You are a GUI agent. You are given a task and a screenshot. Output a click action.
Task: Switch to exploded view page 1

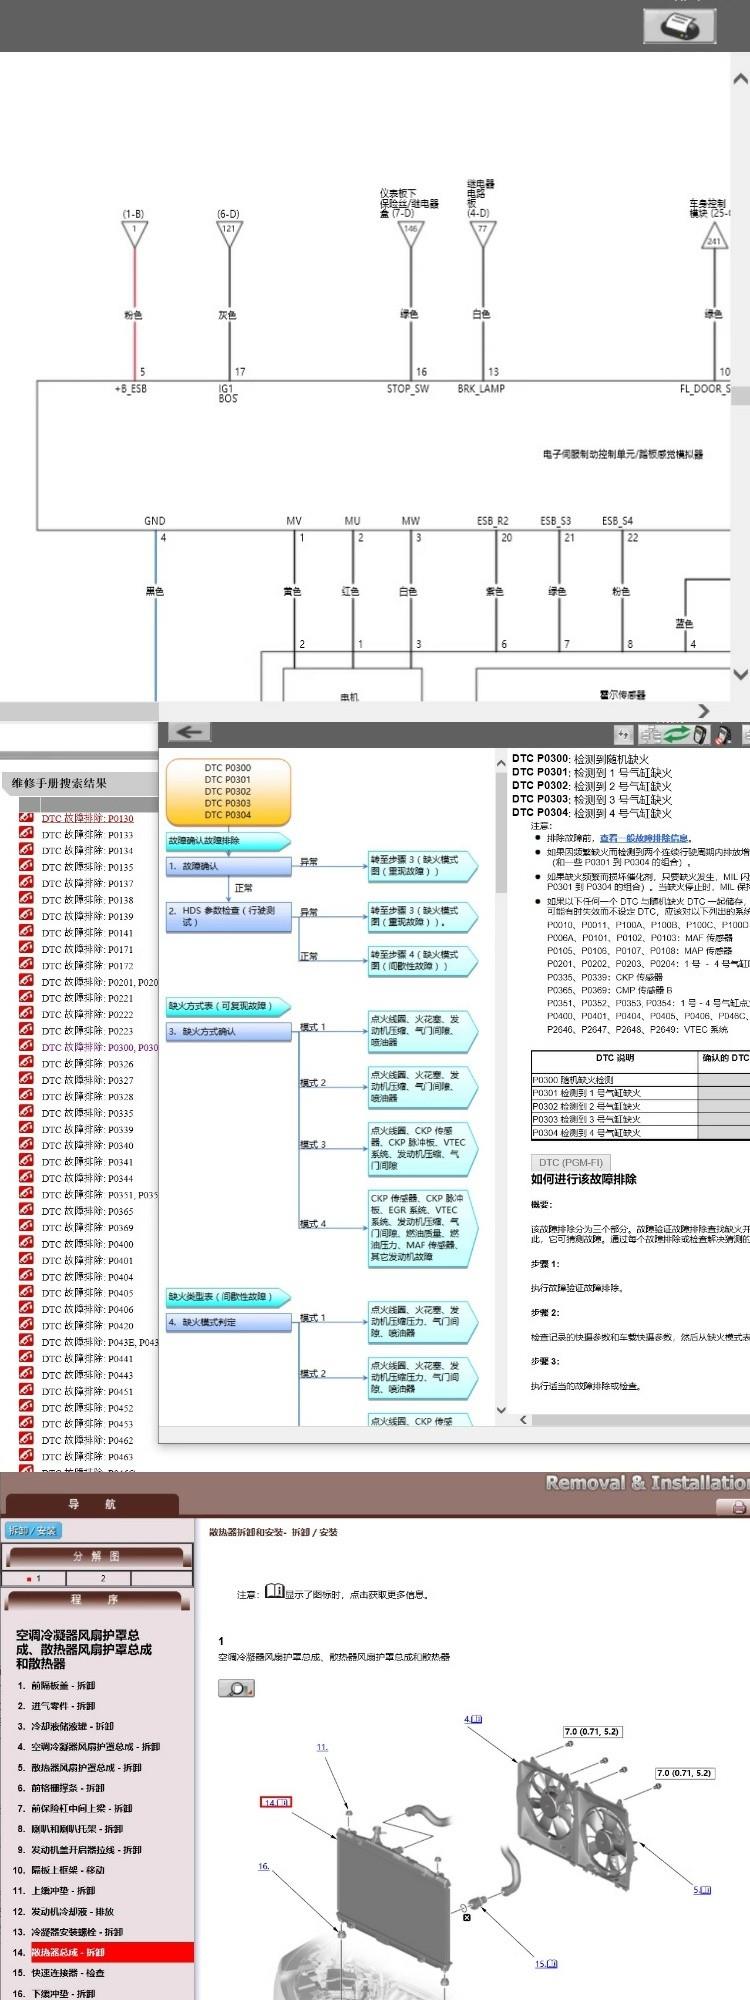(36, 1578)
